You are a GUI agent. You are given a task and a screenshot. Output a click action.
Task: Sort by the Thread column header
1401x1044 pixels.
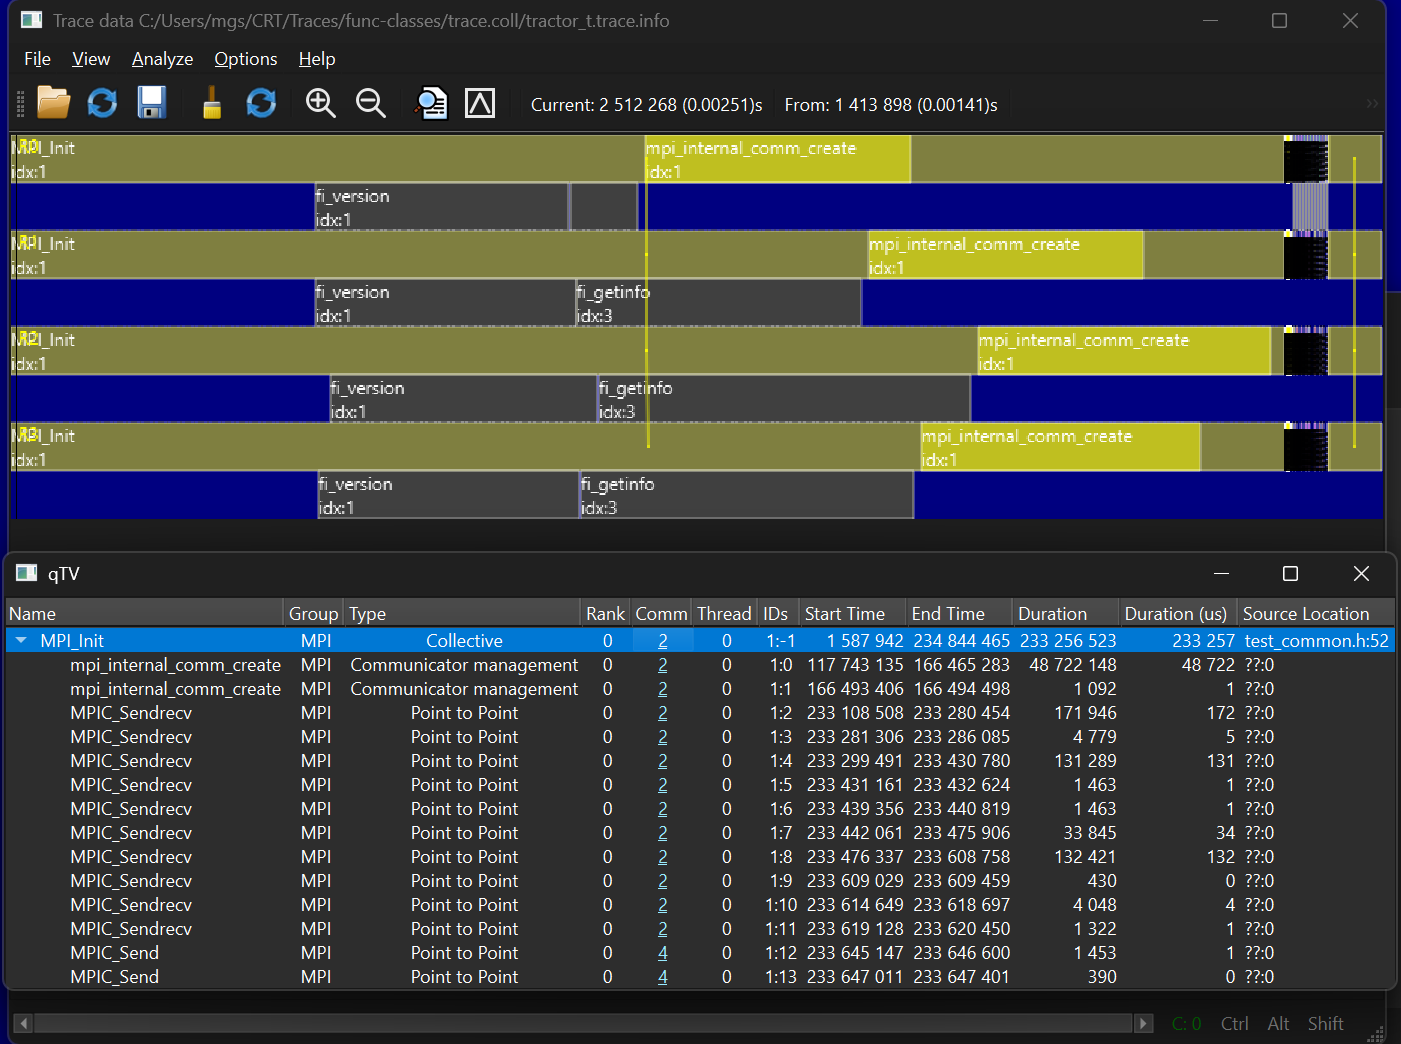(x=724, y=613)
